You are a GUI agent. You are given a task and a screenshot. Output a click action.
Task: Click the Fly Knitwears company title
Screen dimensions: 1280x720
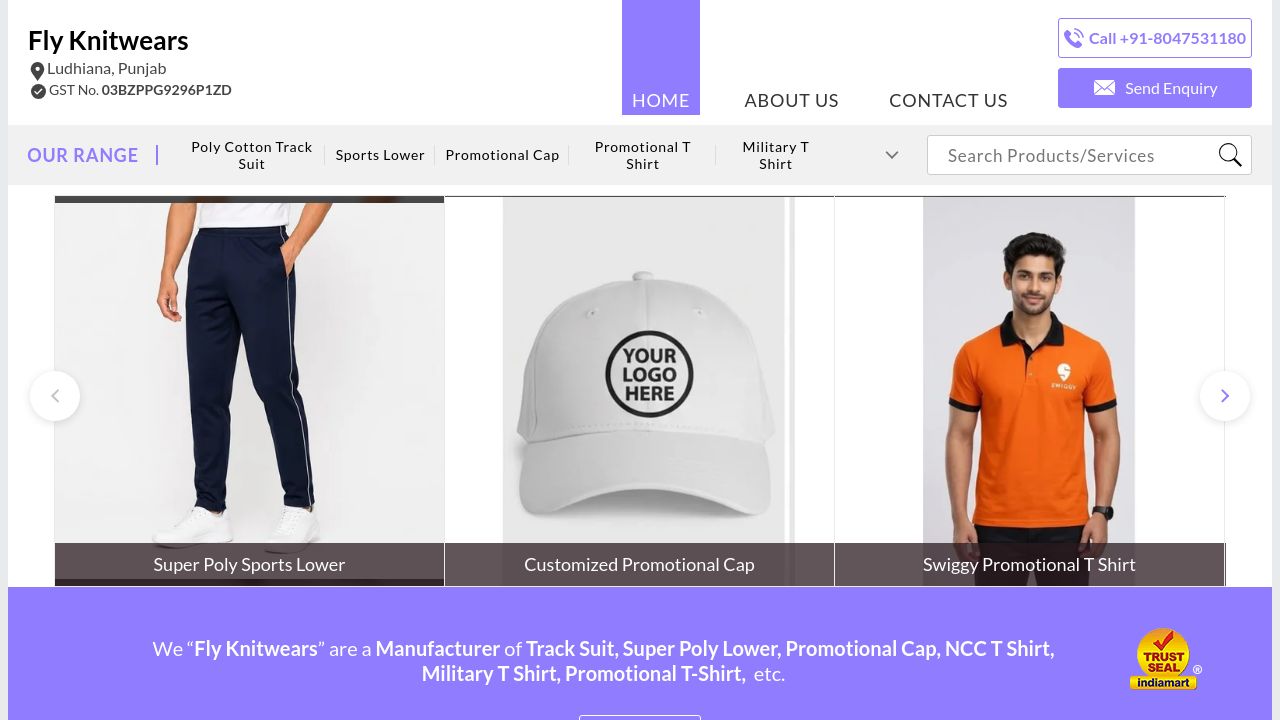point(108,40)
